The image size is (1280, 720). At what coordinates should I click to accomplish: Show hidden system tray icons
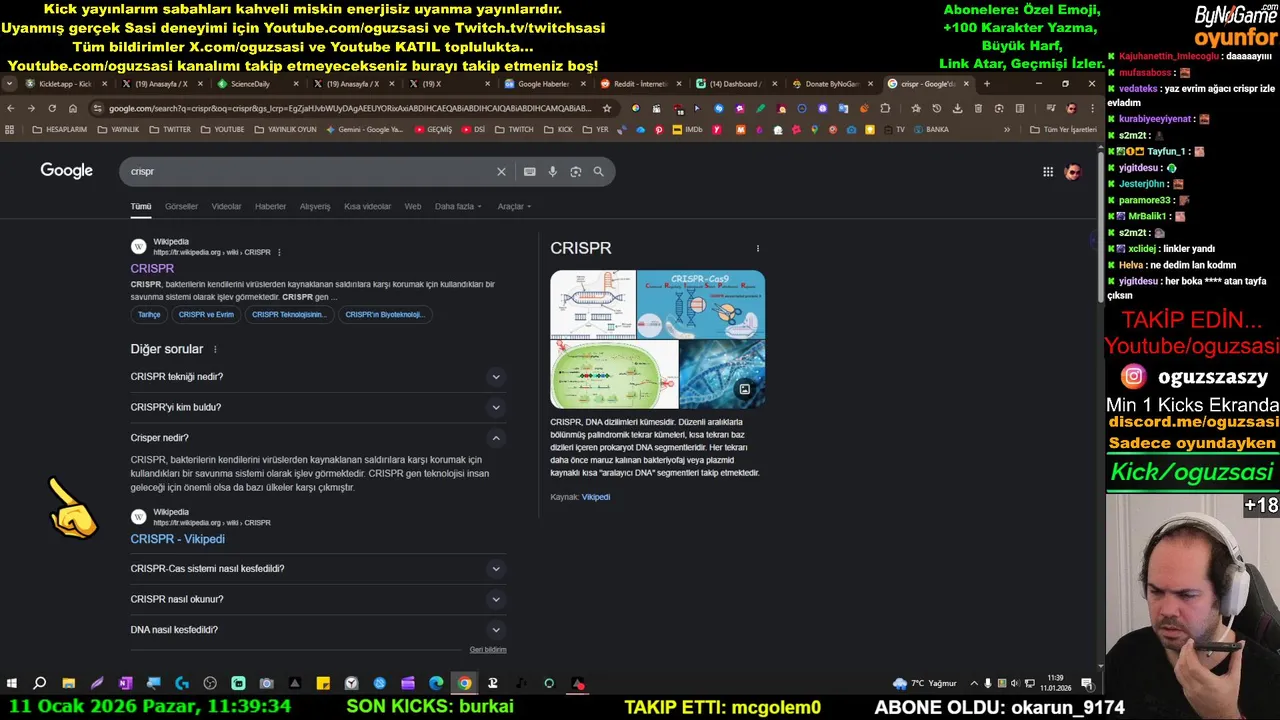coord(974,684)
